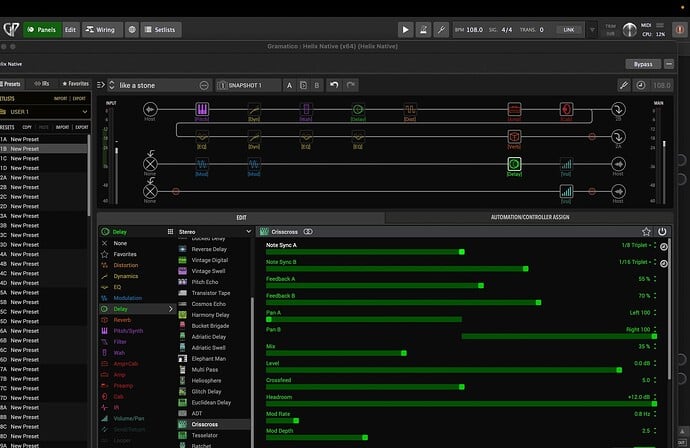Toggle Note Sync B tempo sync clock
The width and height of the screenshot is (690, 448).
click(x=664, y=264)
